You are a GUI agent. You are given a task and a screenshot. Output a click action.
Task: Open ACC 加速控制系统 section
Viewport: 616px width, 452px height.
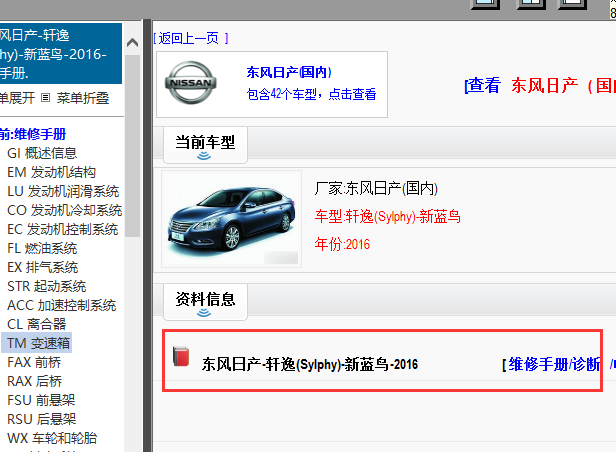pyautogui.click(x=61, y=305)
